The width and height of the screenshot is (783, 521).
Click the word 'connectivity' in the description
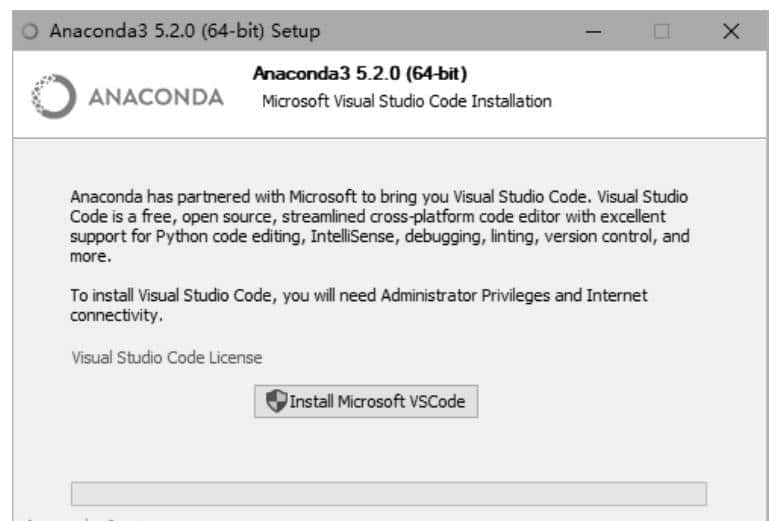click(x=113, y=316)
